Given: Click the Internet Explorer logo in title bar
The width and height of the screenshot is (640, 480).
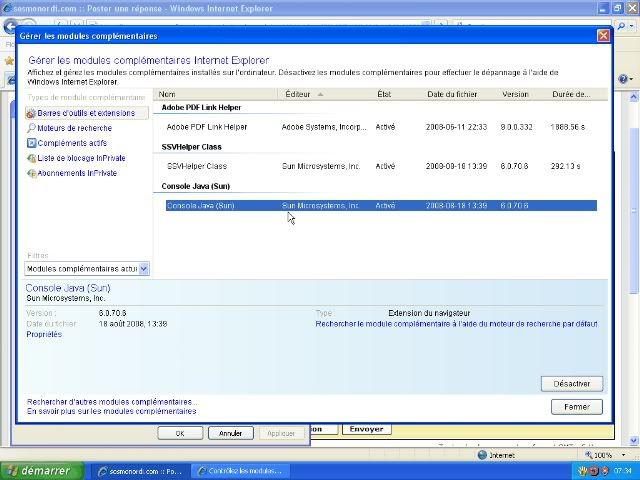Looking at the screenshot, I should [x=7, y=8].
